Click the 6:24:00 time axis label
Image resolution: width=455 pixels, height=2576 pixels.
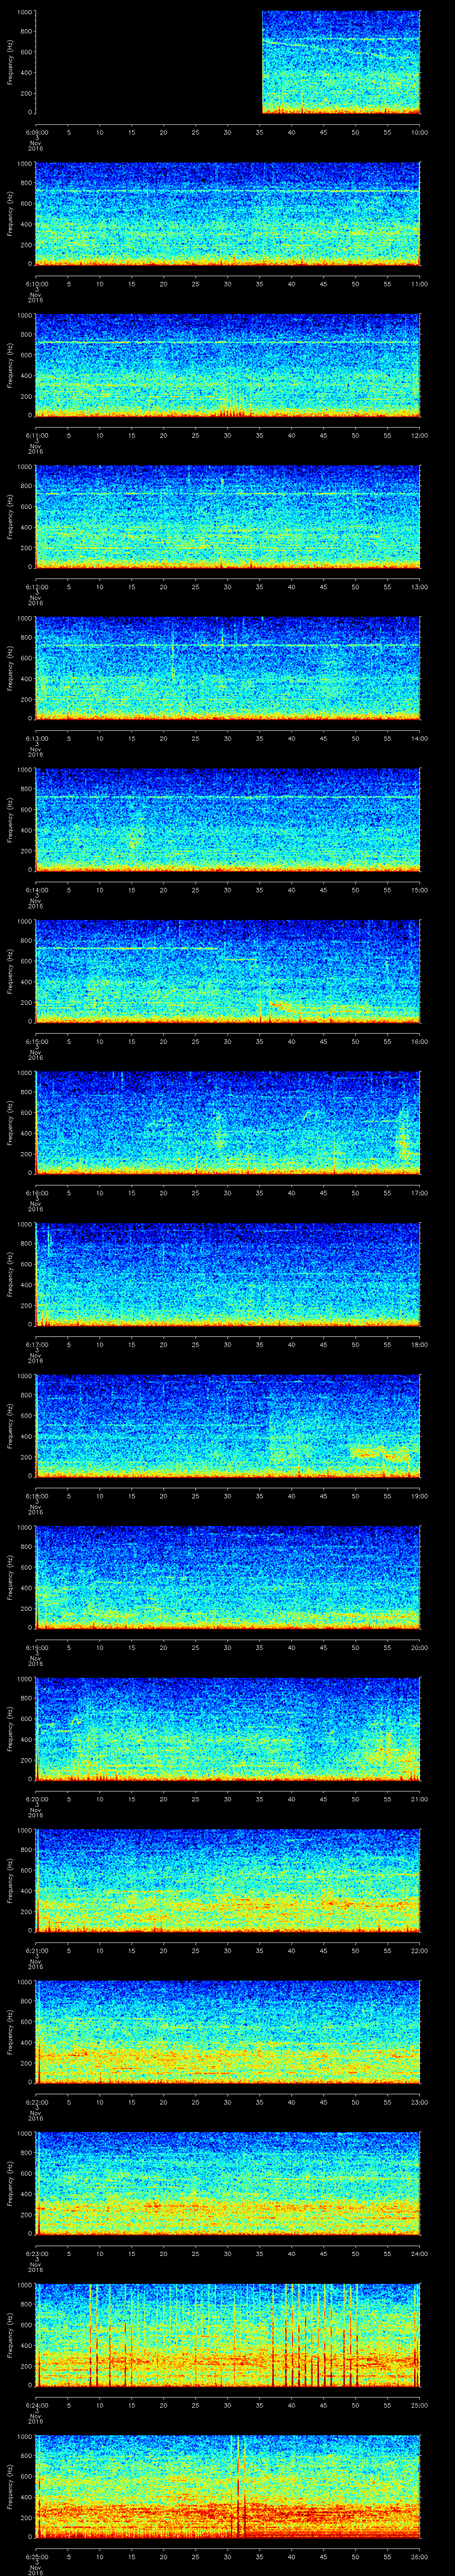point(36,2405)
